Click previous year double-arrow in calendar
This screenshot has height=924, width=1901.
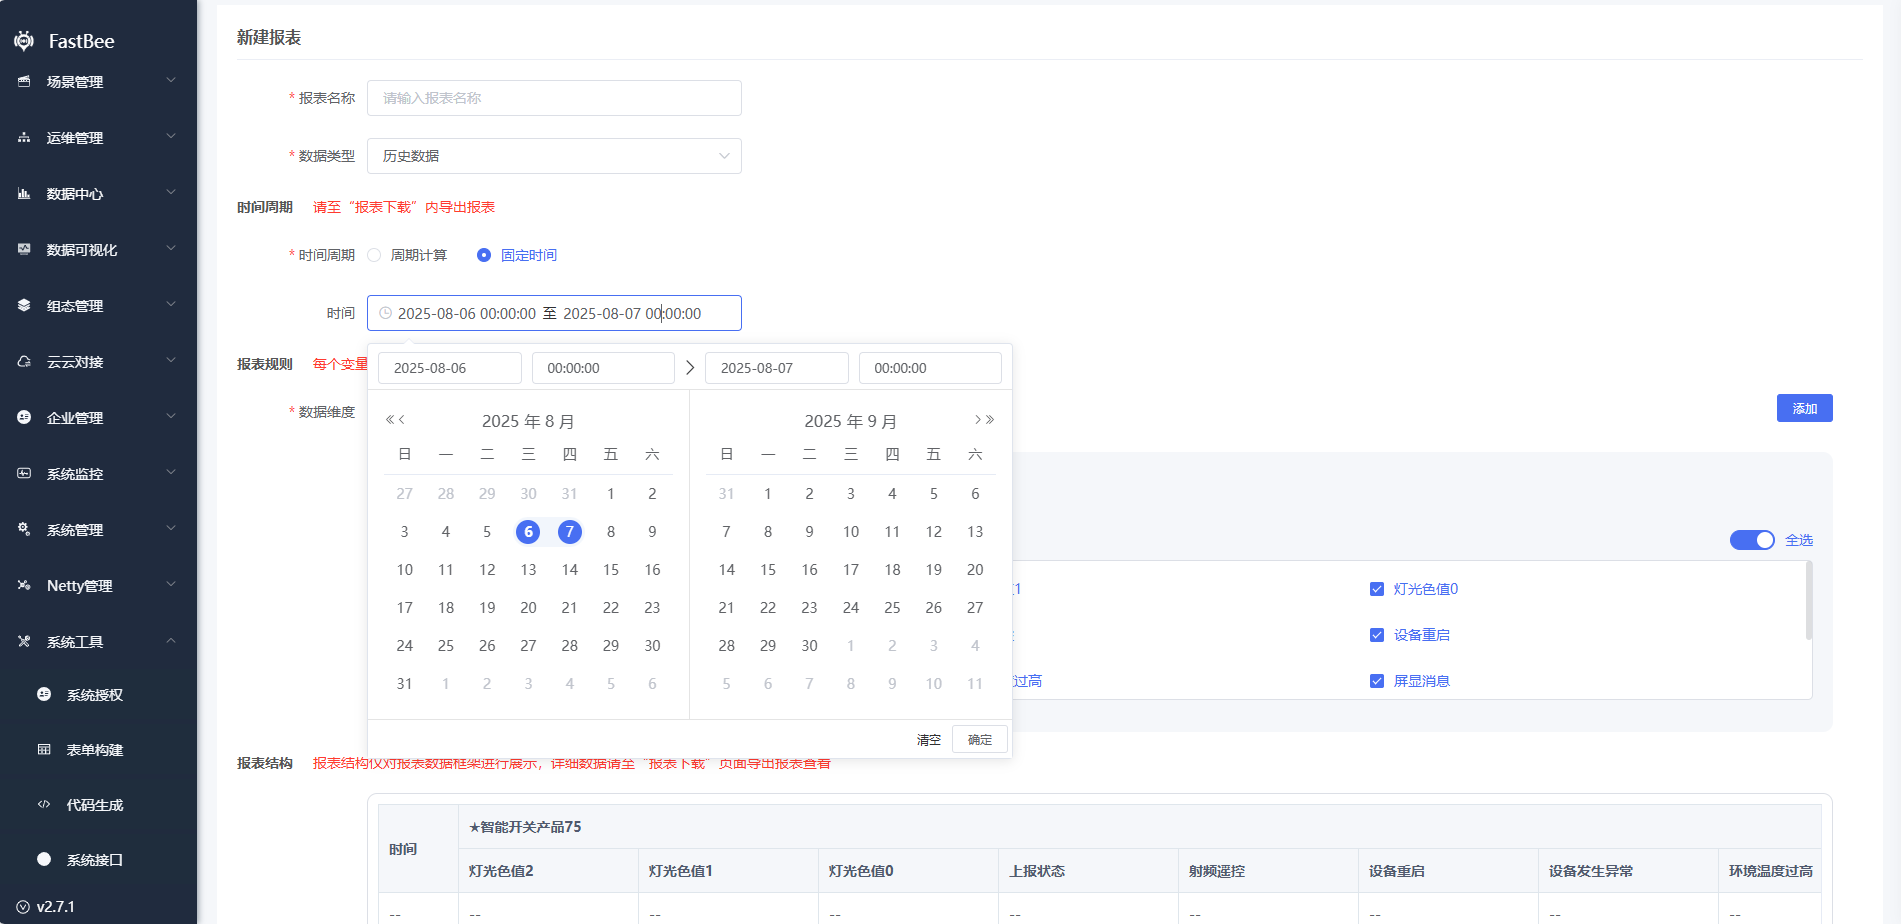[x=390, y=420]
